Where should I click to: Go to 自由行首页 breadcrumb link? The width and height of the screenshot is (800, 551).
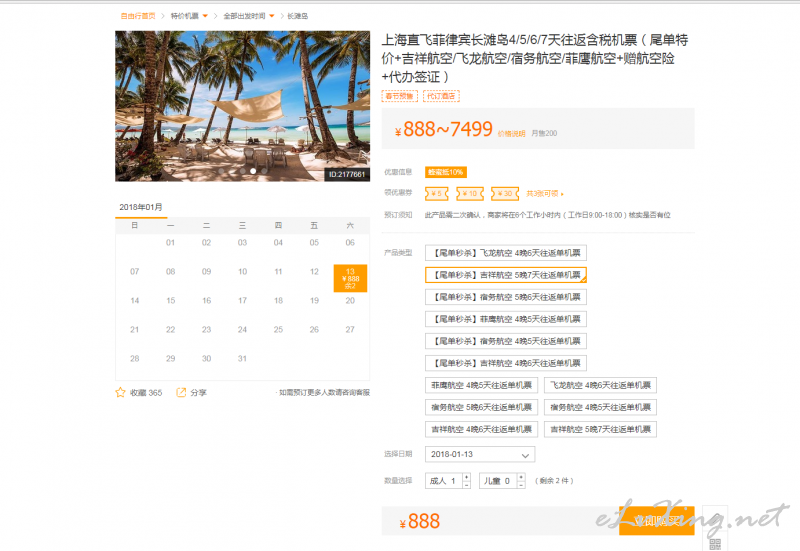pos(138,16)
